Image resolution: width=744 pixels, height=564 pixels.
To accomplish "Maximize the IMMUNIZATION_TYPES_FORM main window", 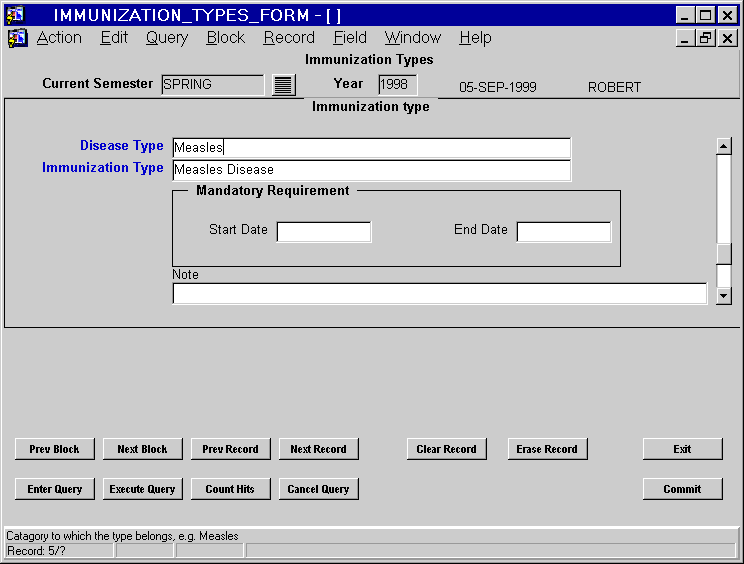I will [705, 15].
